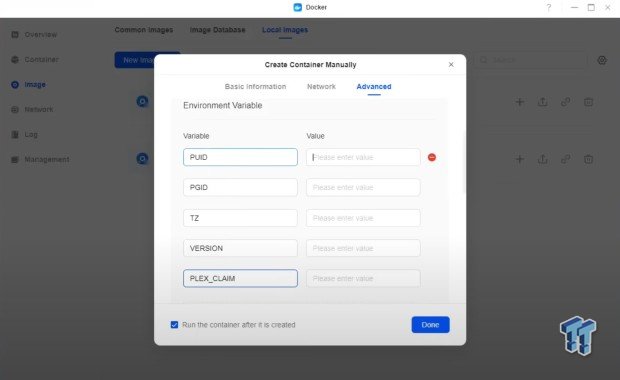Open the Docker settings gear icon
Viewport: 620px width, 380px height.
point(602,60)
